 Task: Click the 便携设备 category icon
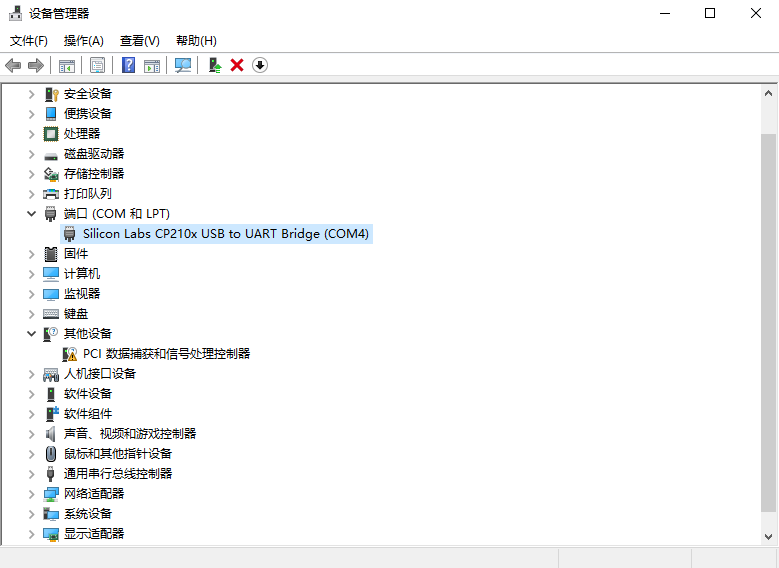coord(51,114)
